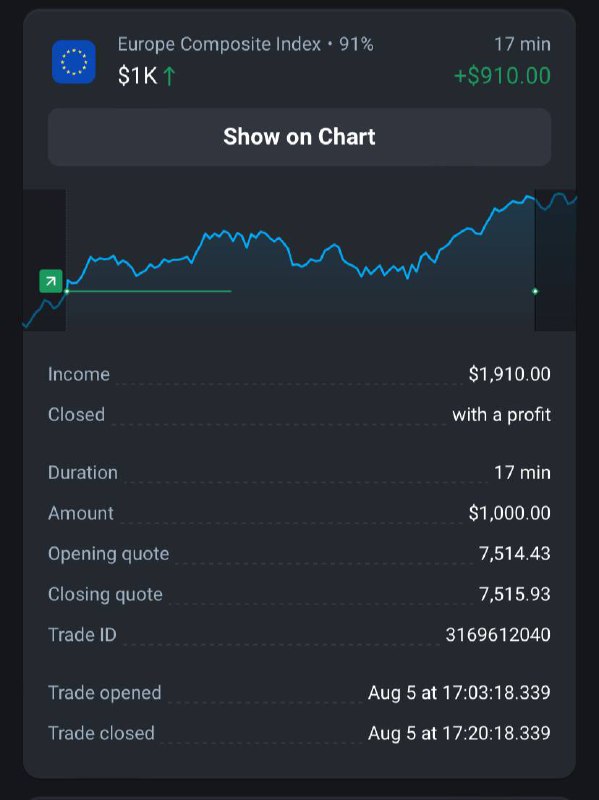
Task: Tap the Trade closed timestamp
Action: 459,733
